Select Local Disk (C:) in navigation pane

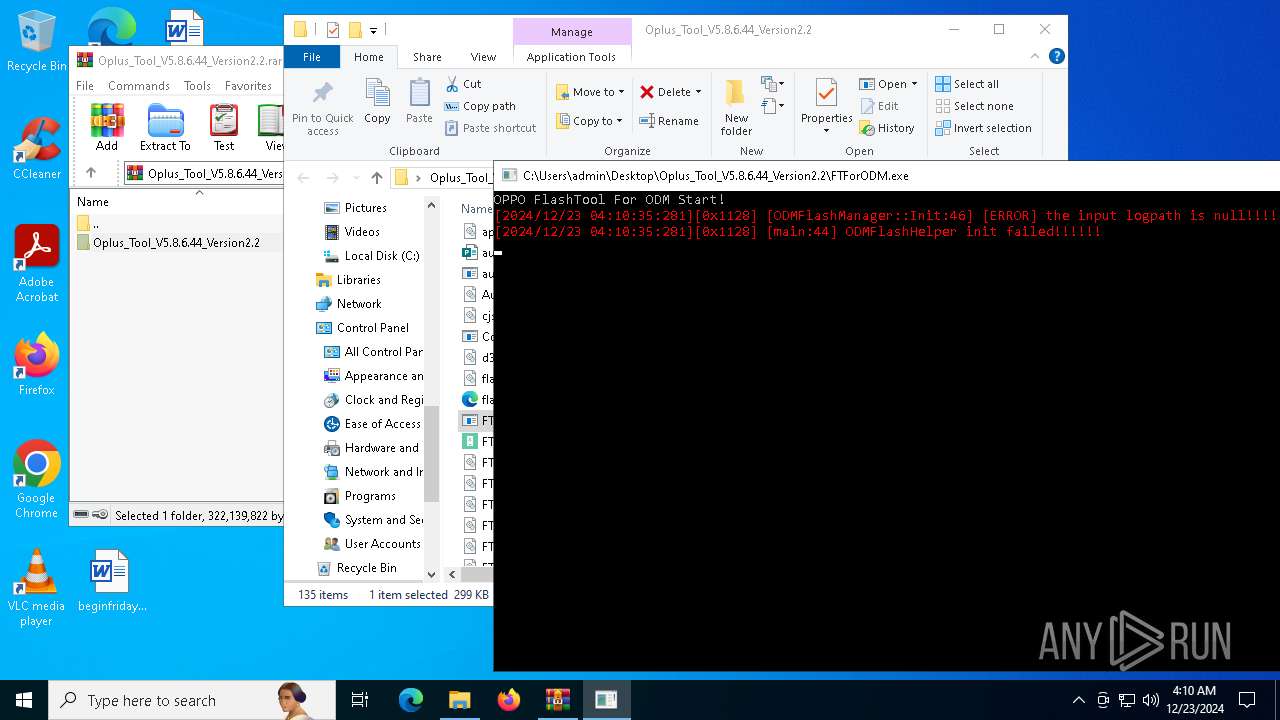[x=381, y=256]
